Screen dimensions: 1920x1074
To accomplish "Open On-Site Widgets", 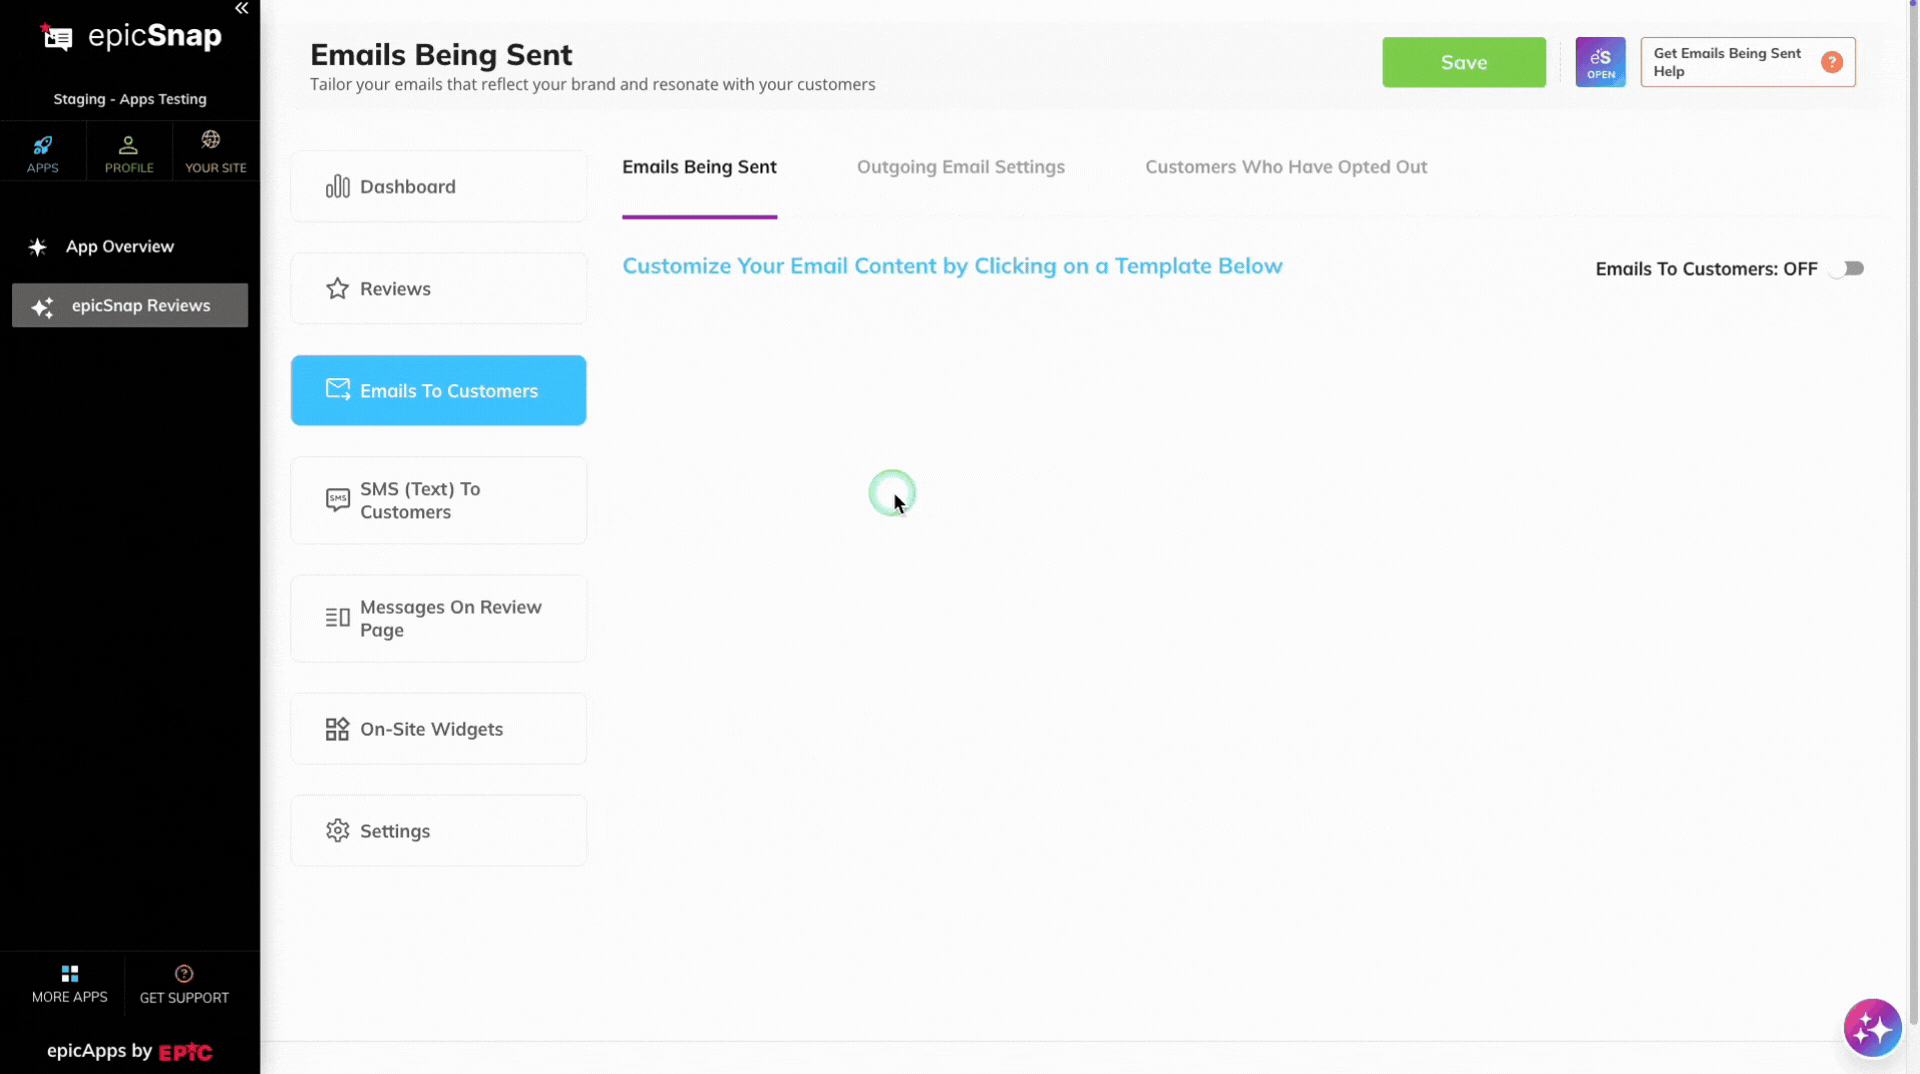I will 438,729.
